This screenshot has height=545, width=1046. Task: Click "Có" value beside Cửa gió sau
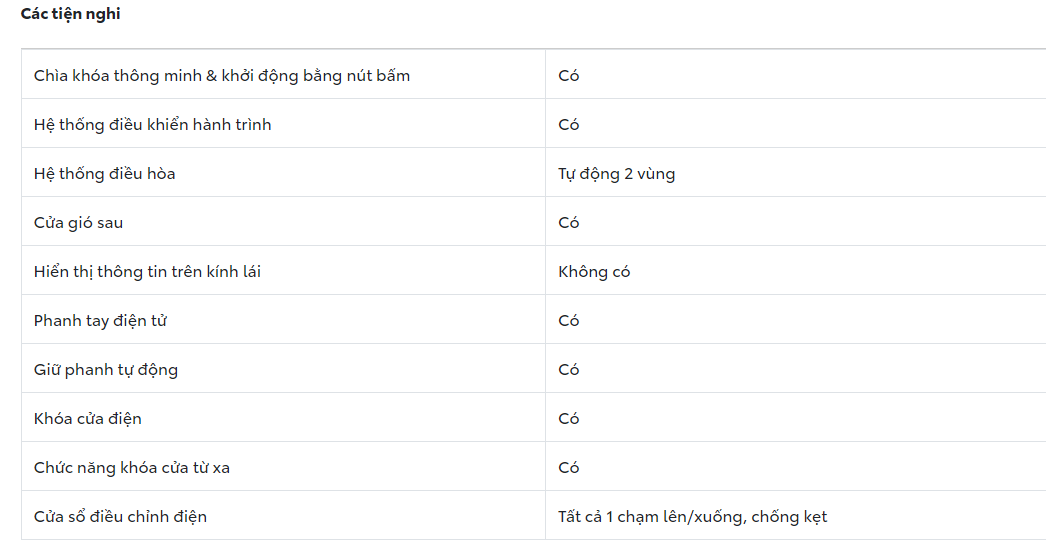(569, 223)
